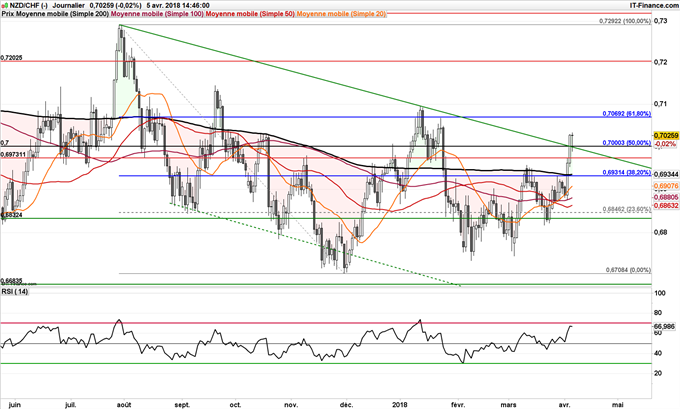Viewport: 680px width, 409px height.
Task: Click the avr. label on time axis
Action: [565, 405]
